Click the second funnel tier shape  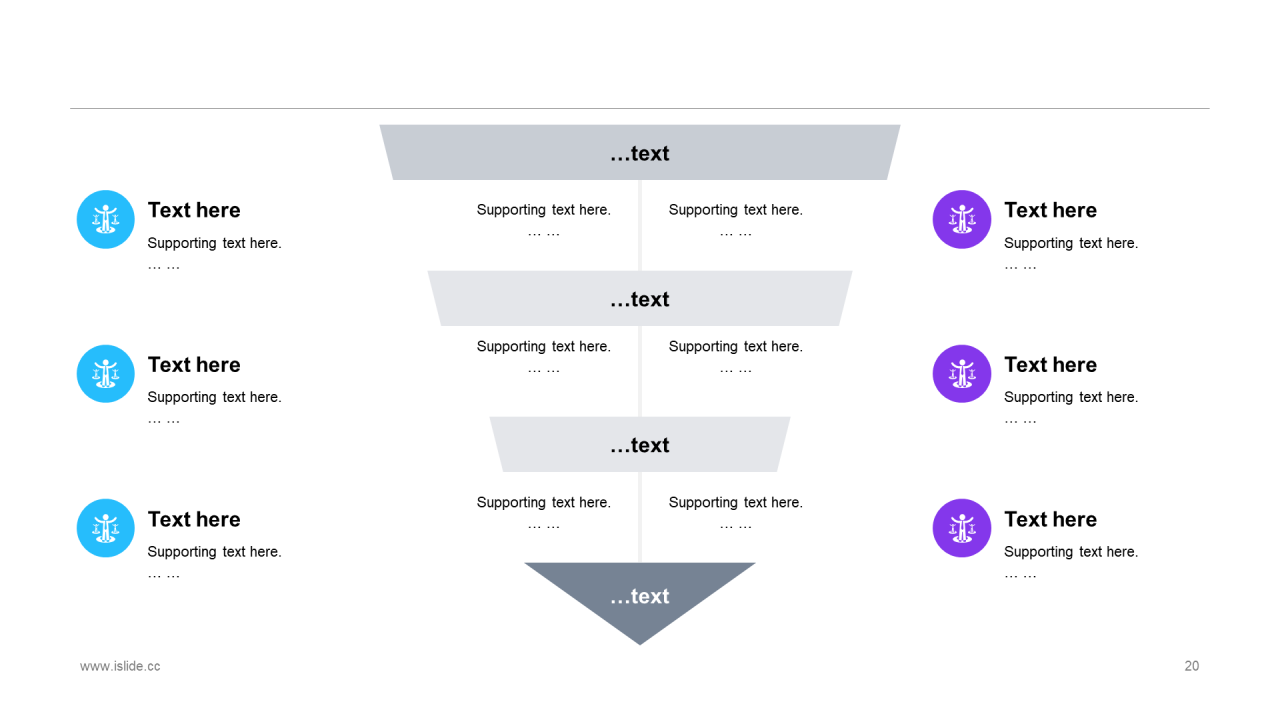tap(640, 299)
